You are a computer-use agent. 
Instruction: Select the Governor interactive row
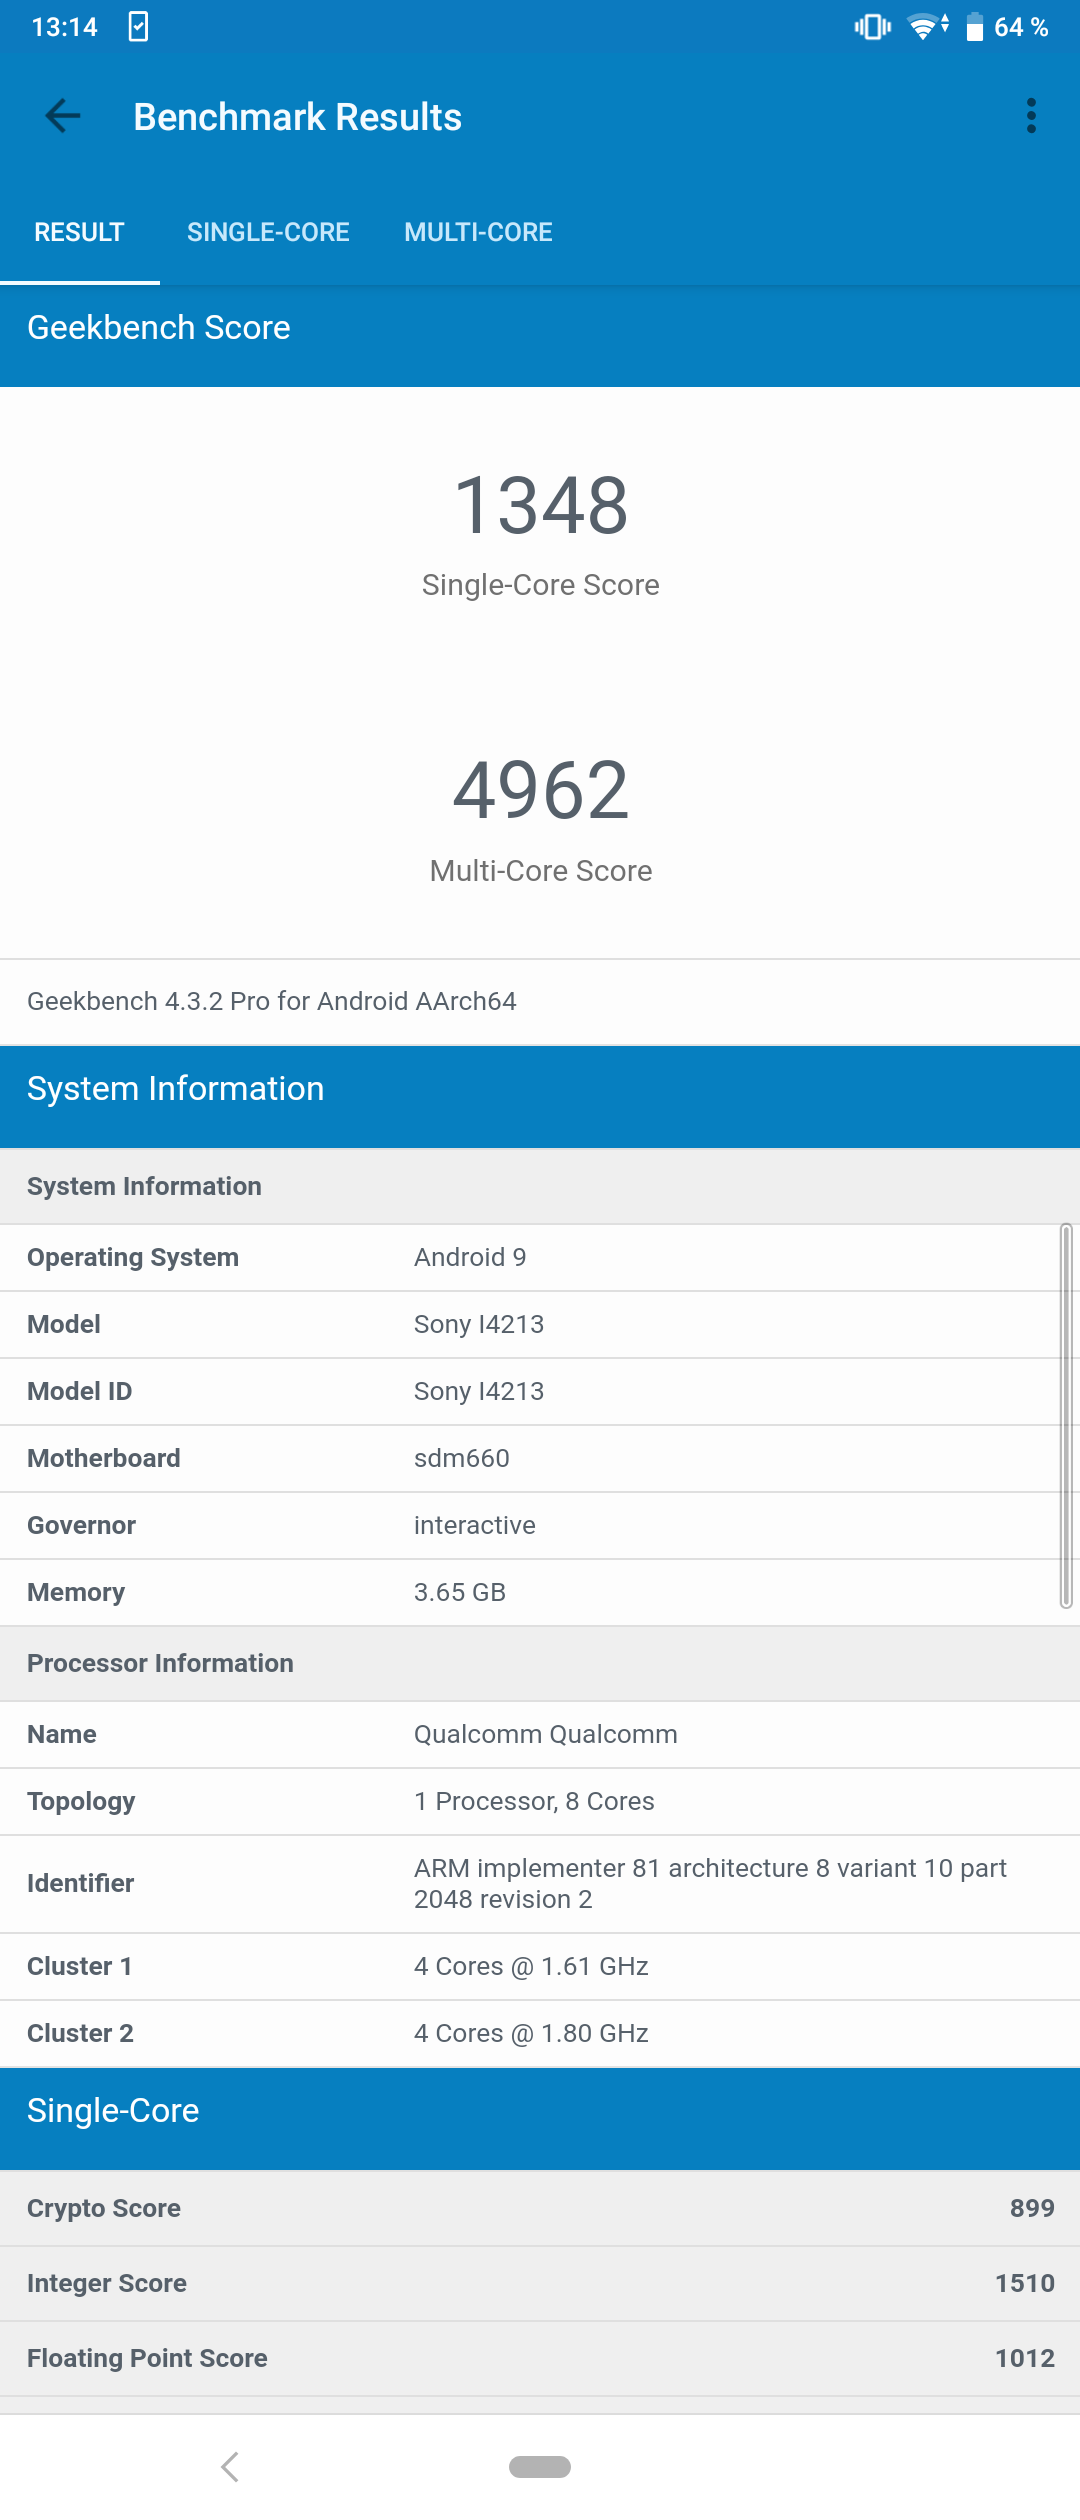click(x=540, y=1525)
